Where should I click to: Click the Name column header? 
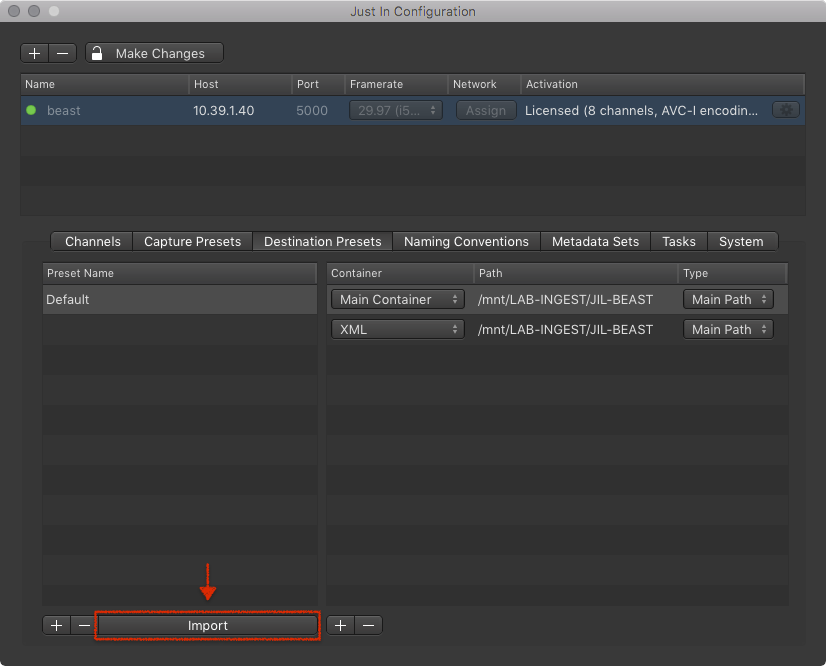[104, 84]
